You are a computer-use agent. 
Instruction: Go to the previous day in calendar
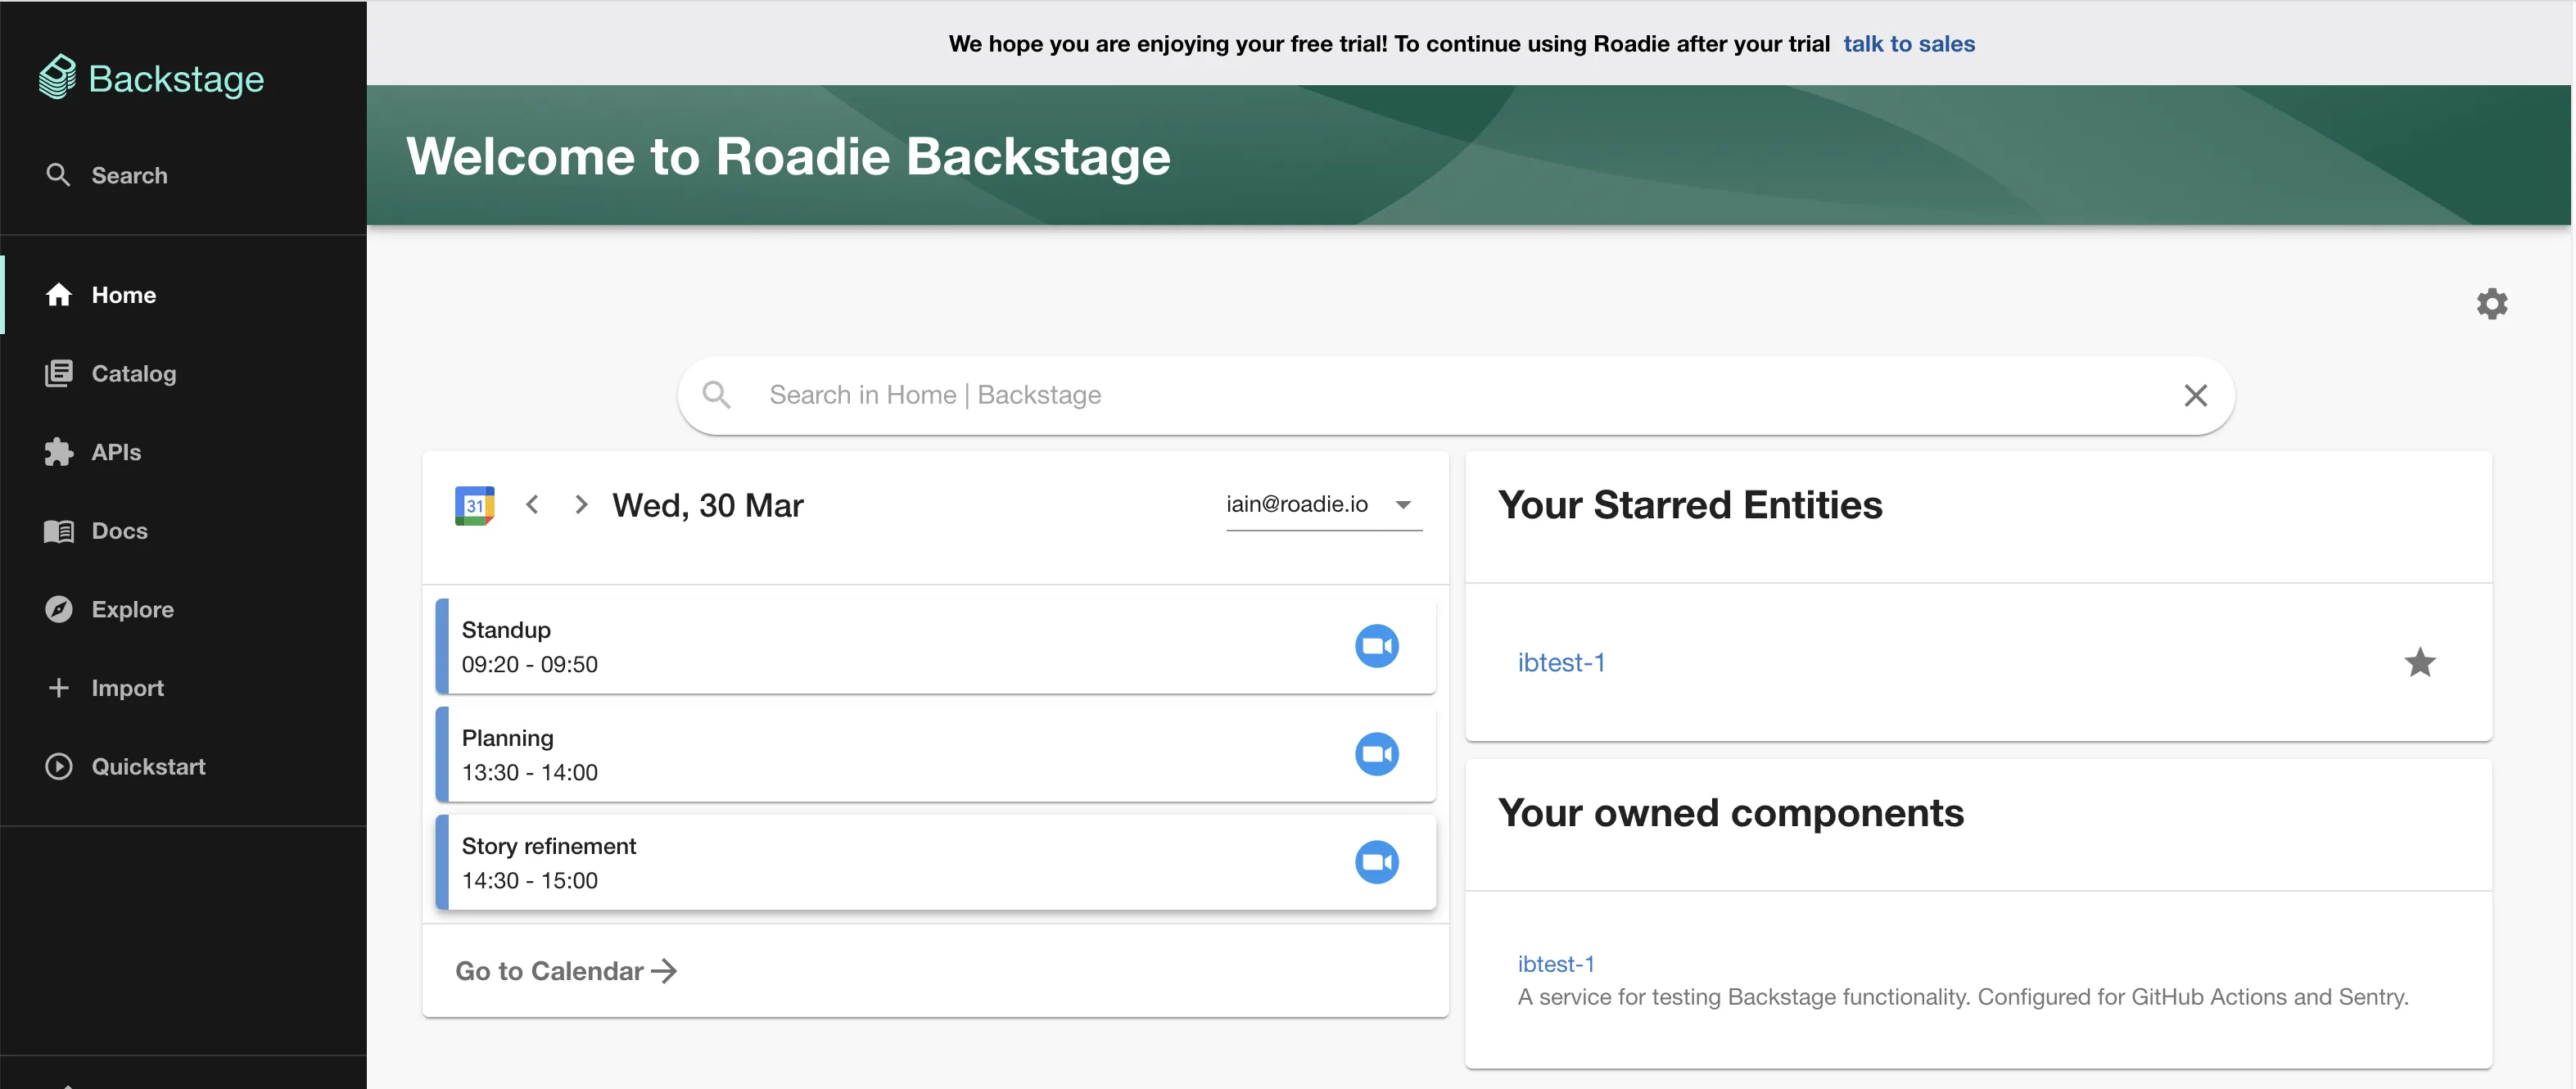[533, 504]
